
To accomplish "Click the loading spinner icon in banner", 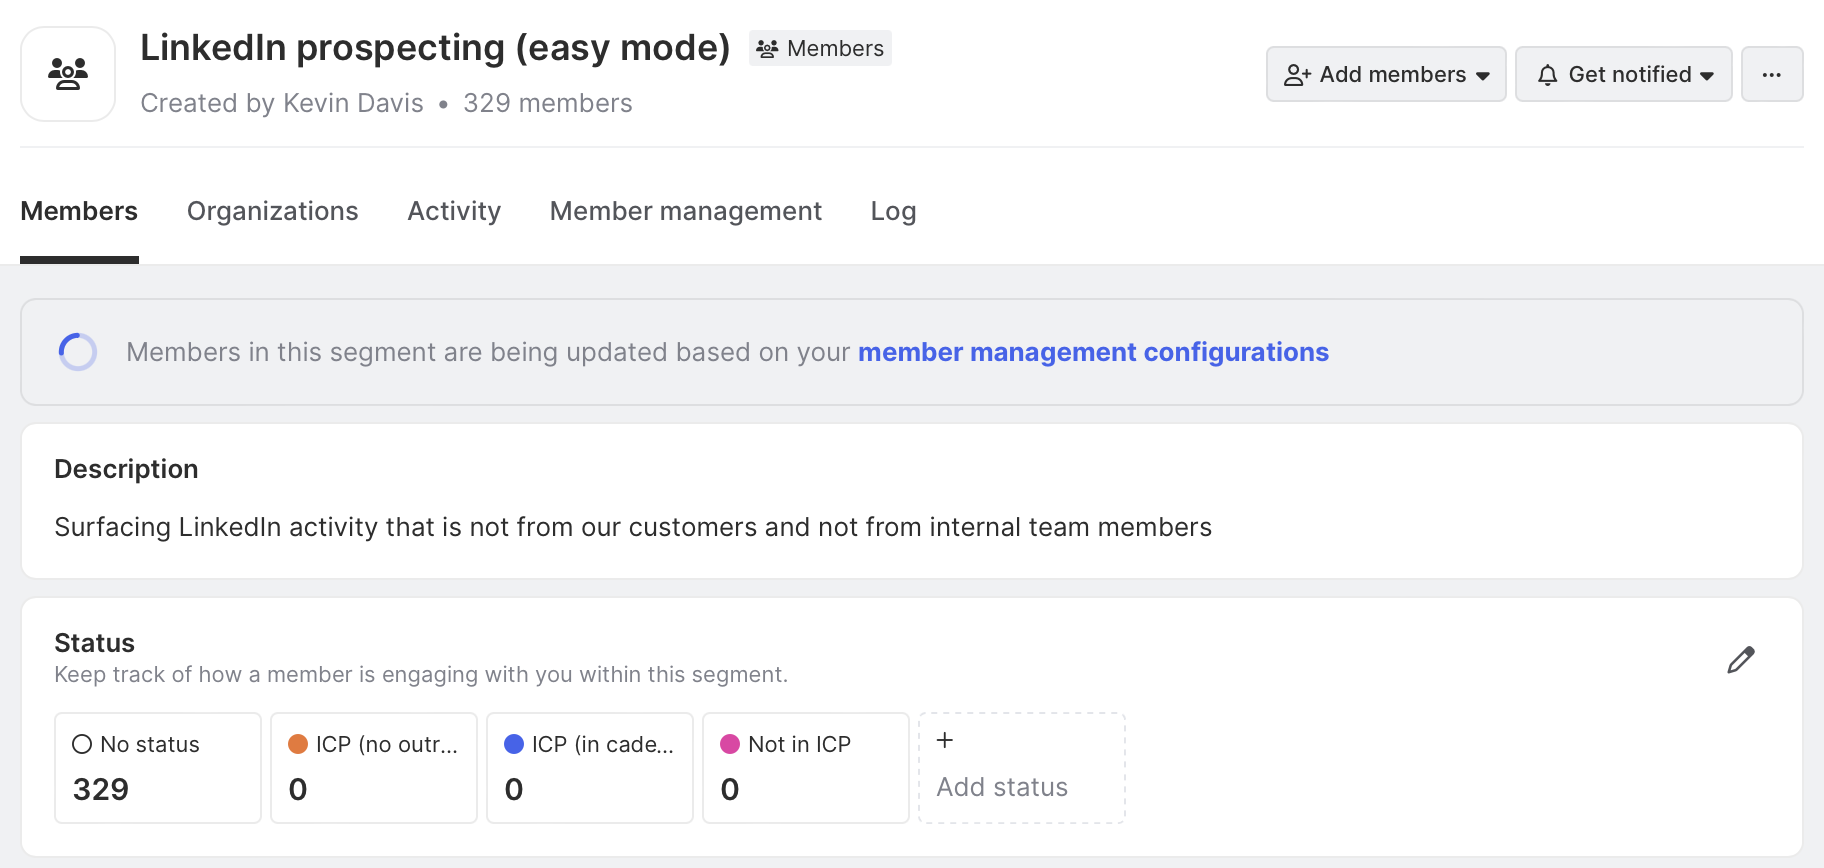I will click(x=78, y=352).
